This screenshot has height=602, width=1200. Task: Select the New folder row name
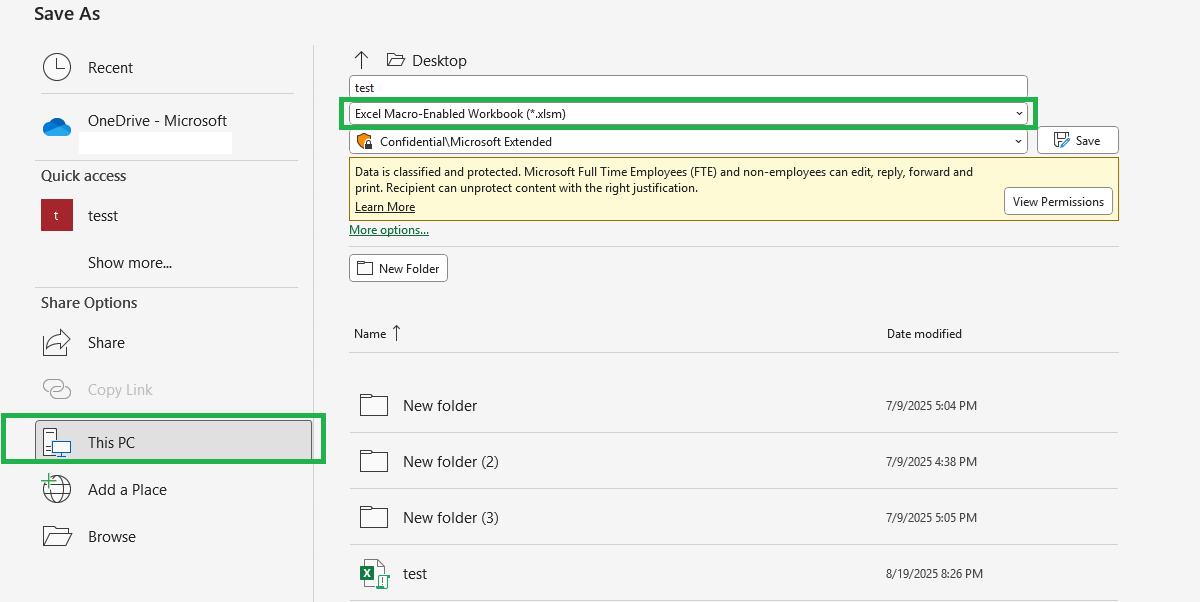click(x=440, y=405)
